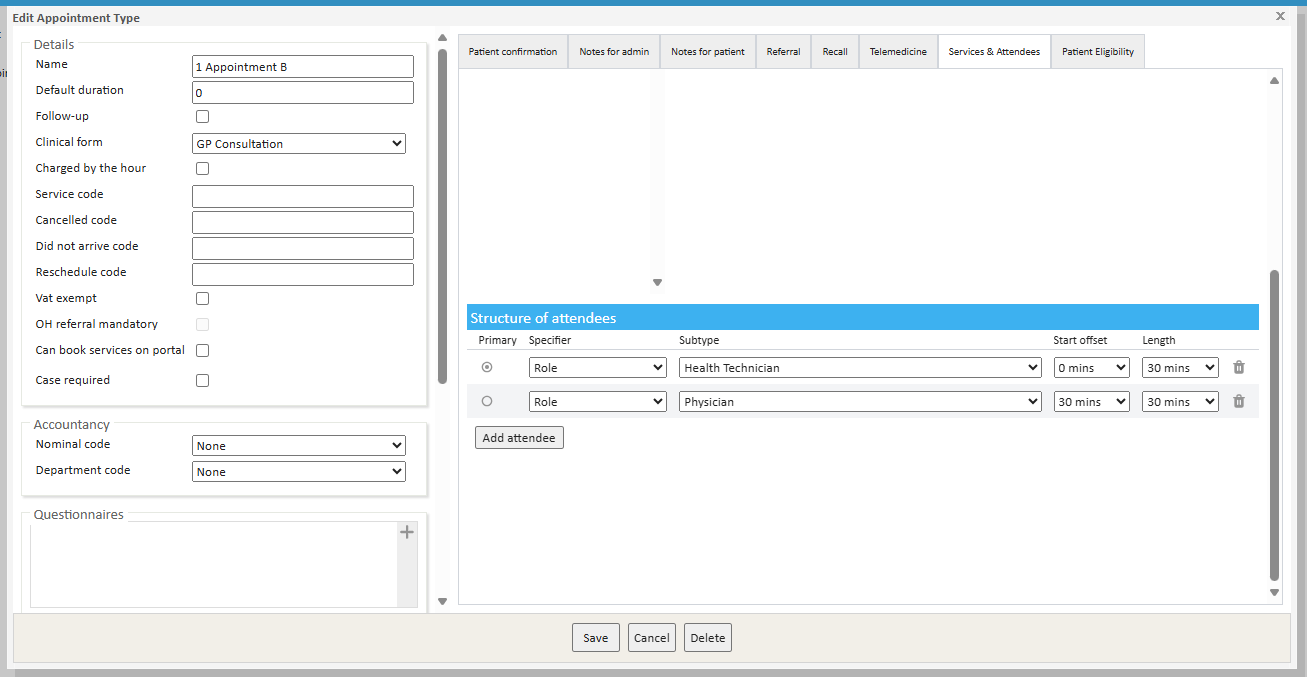Viewport: 1307px width, 677px height.
Task: Switch to the Telemedicine tab
Action: [x=897, y=52]
